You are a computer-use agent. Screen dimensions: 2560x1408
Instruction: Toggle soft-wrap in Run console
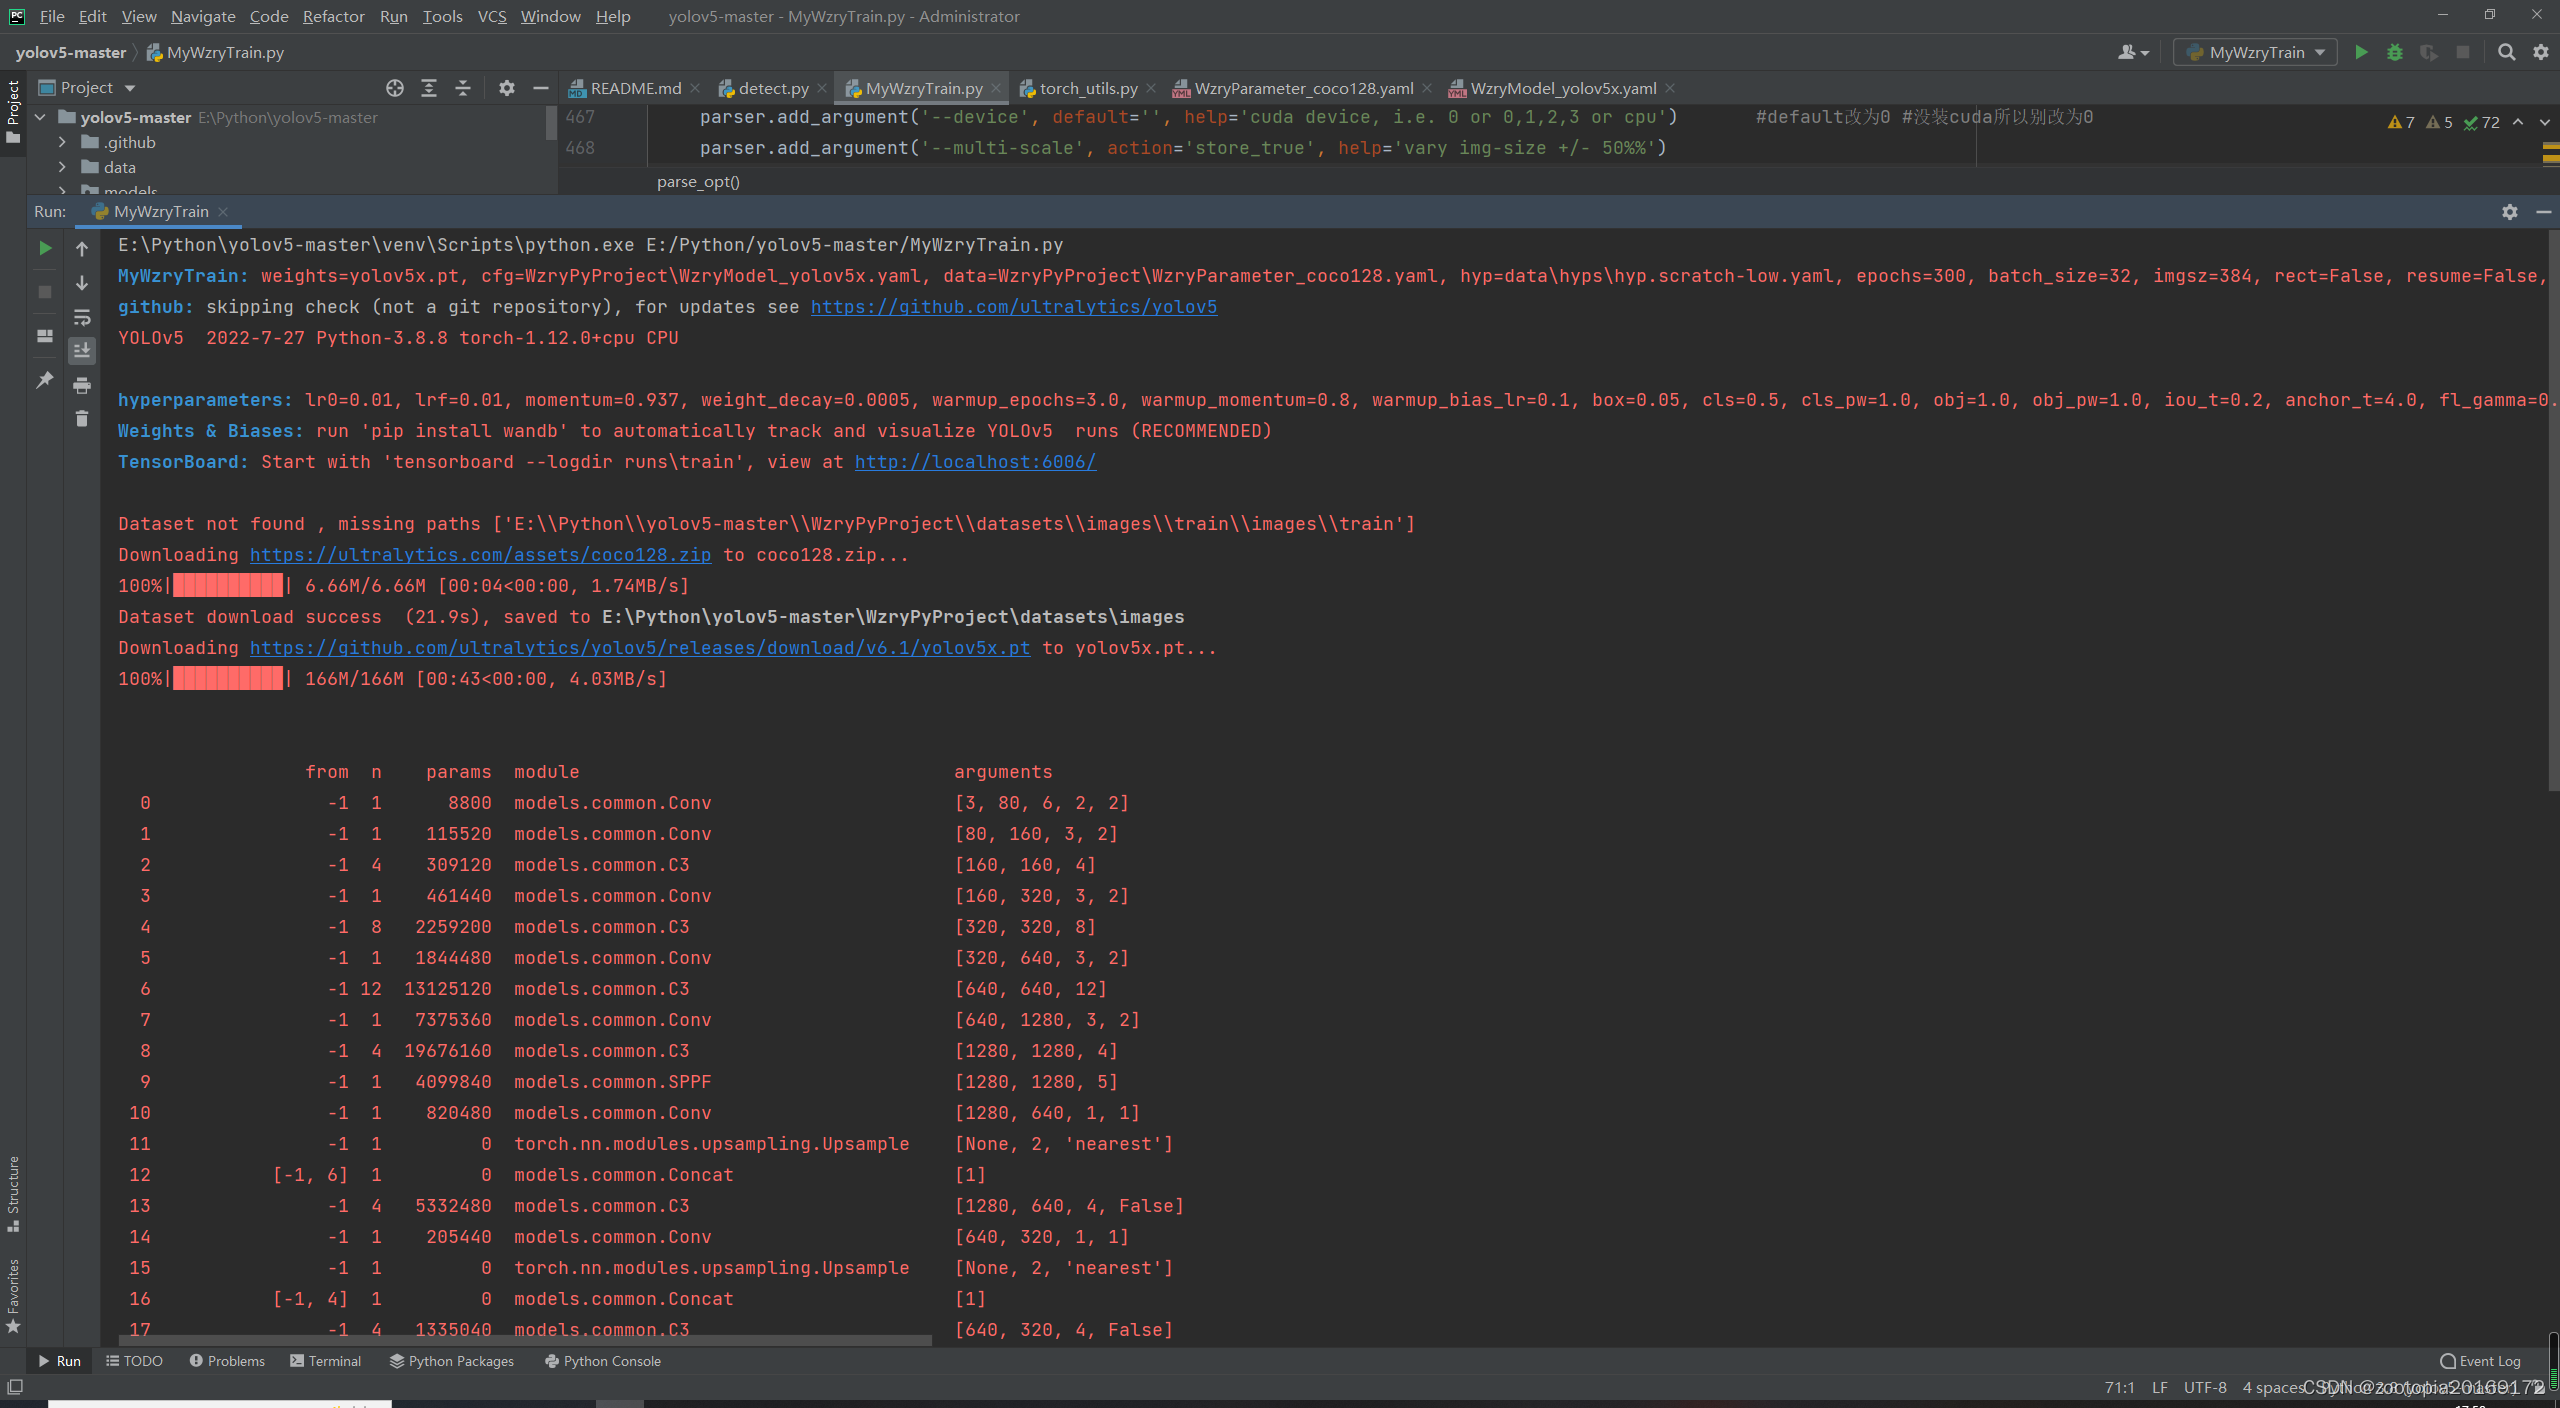(82, 318)
